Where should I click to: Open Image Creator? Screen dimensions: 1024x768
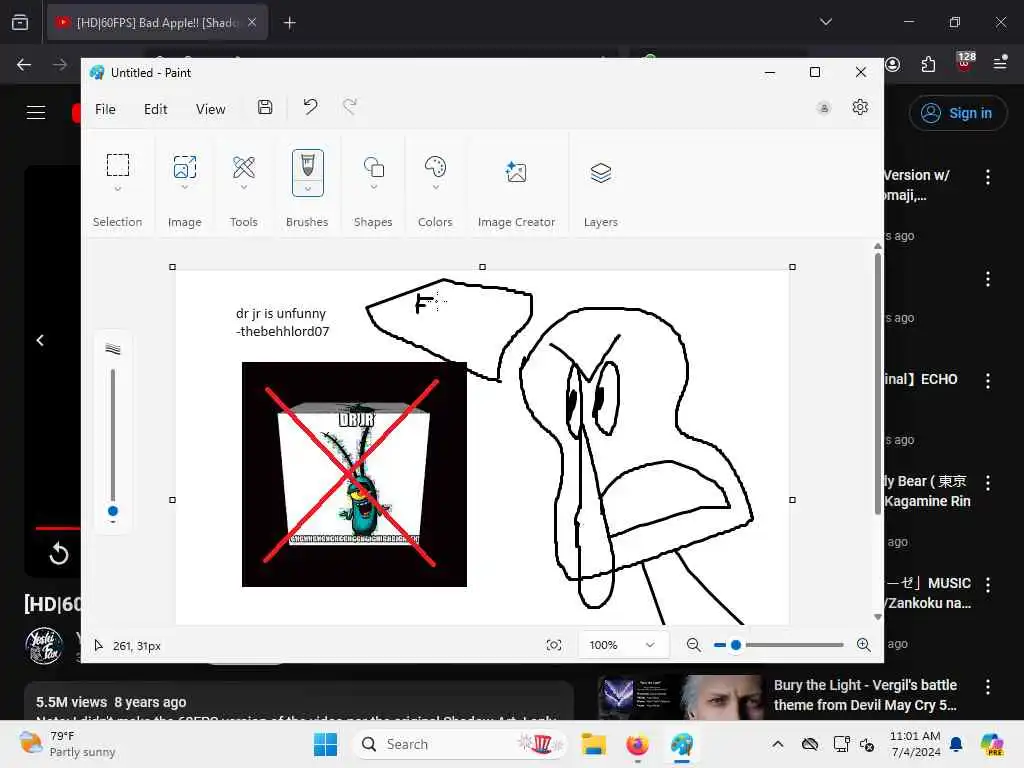tap(516, 172)
